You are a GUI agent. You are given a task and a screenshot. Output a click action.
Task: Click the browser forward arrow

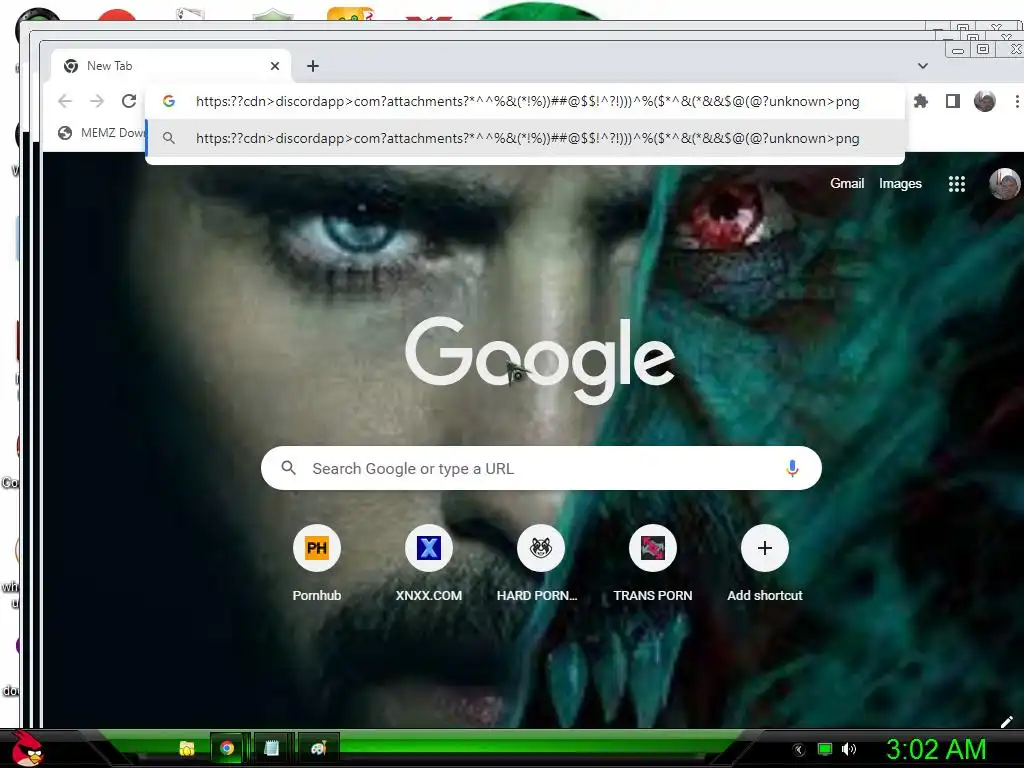coord(97,101)
